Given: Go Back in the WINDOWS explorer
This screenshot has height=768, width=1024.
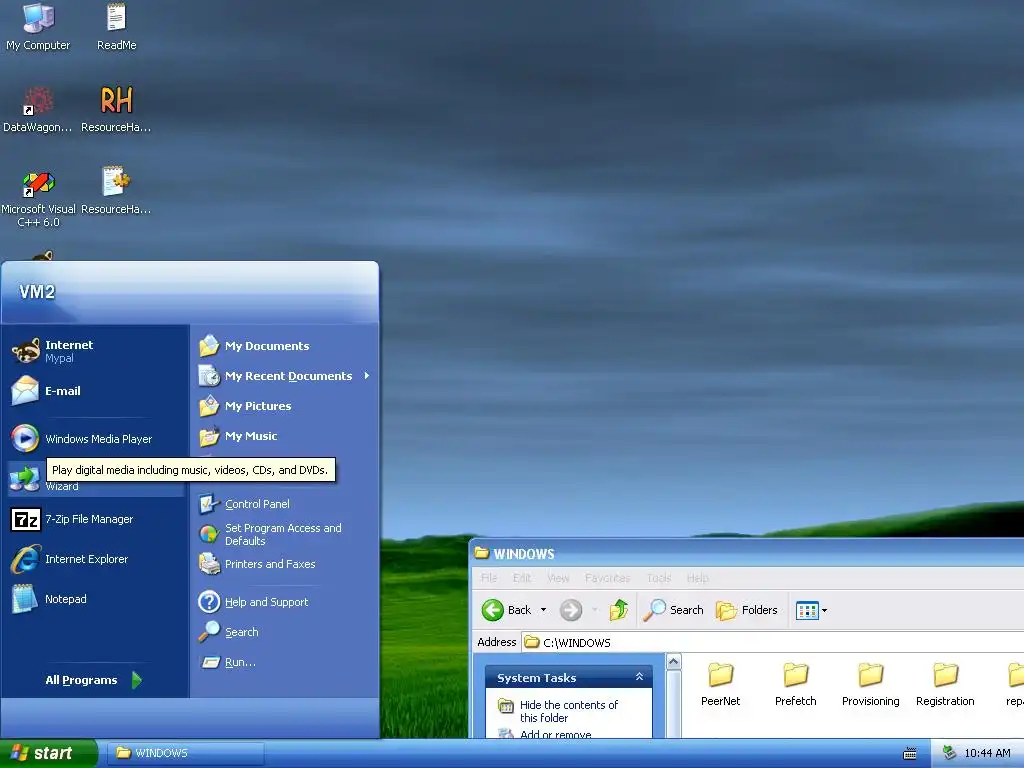Looking at the screenshot, I should pos(507,610).
